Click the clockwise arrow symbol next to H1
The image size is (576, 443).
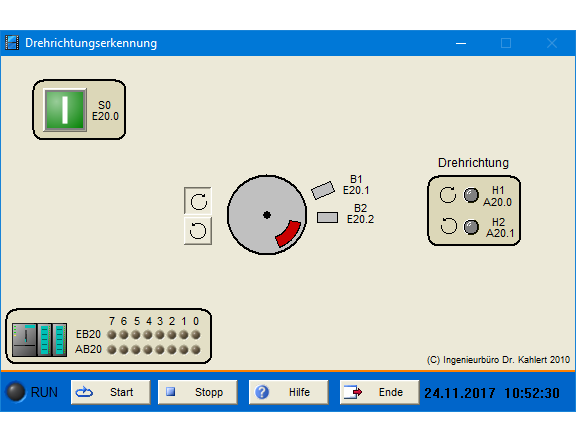tap(448, 195)
